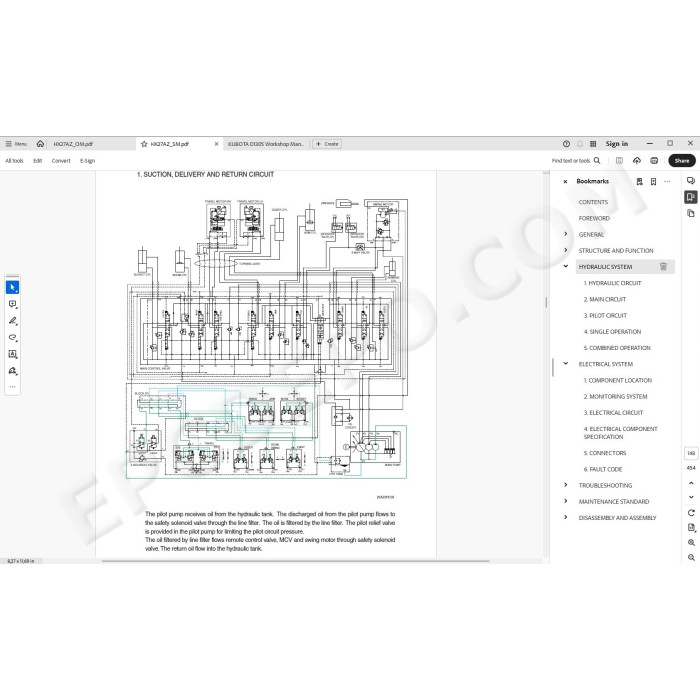700x700 pixels.
Task: Collapse the HYDRAULIC SYSTEM bookmark
Action: [566, 266]
